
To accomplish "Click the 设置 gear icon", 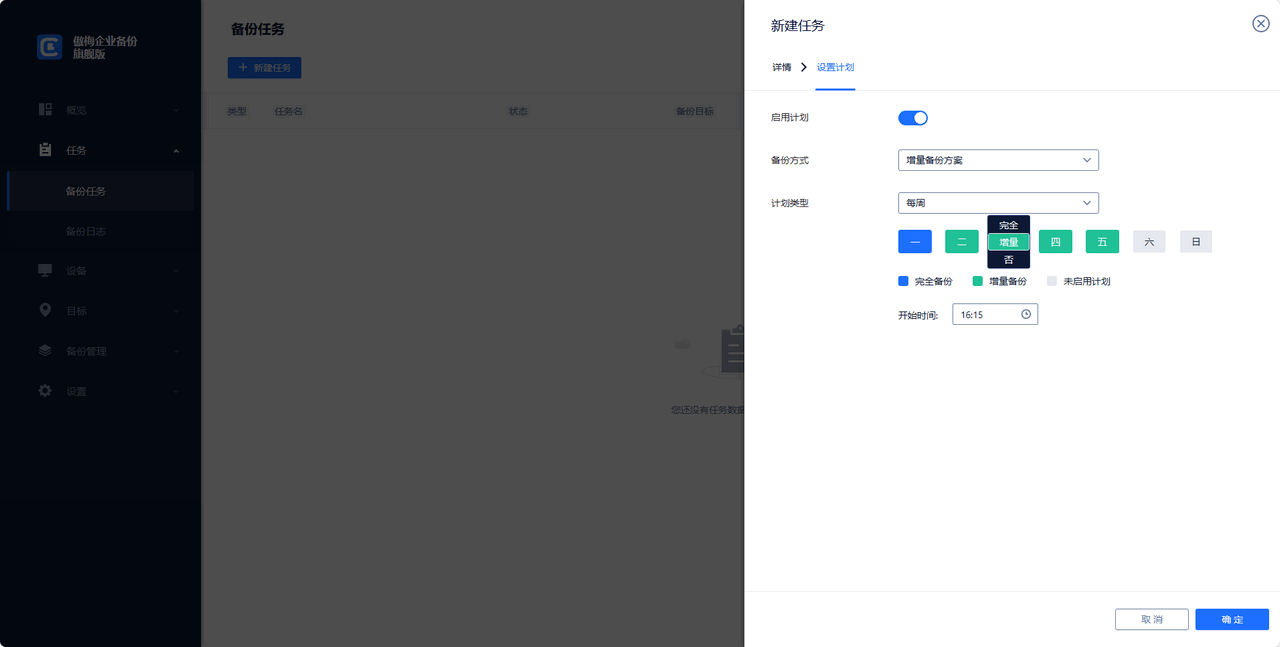I will point(44,390).
